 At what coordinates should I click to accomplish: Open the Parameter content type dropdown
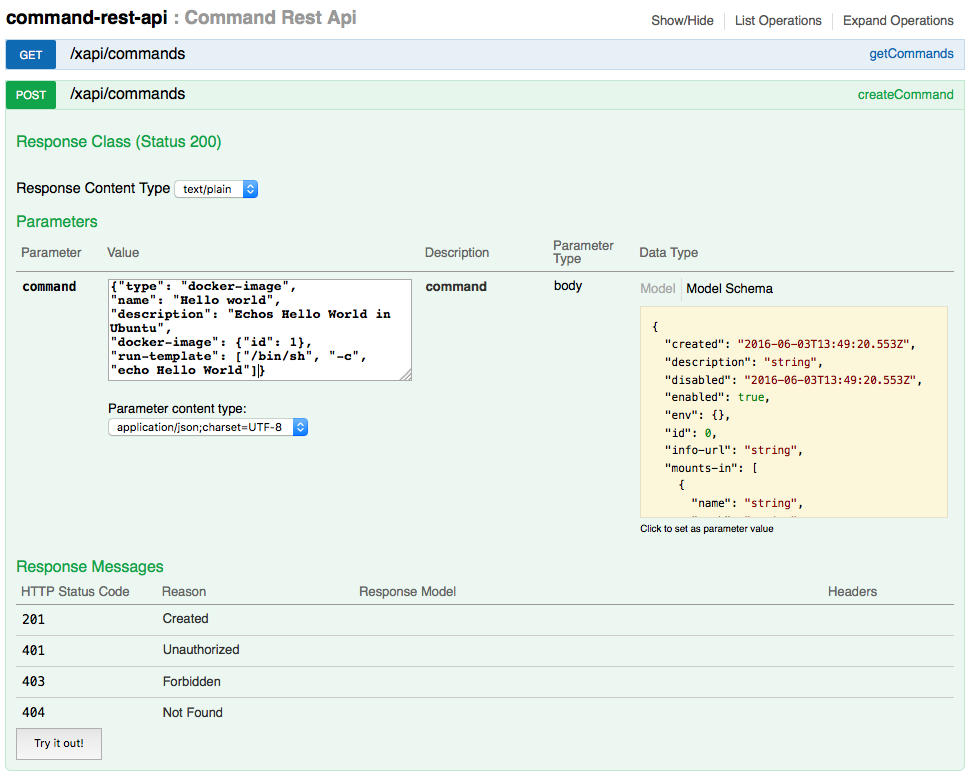208,427
